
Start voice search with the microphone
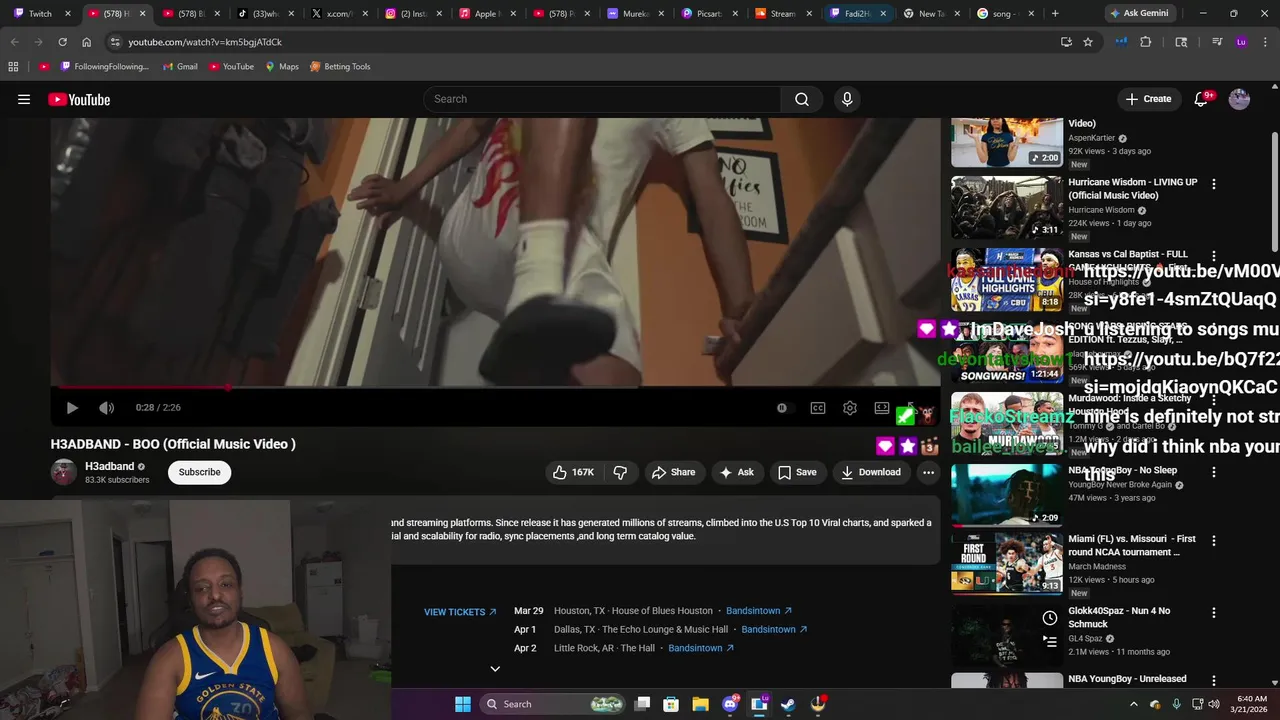[847, 99]
